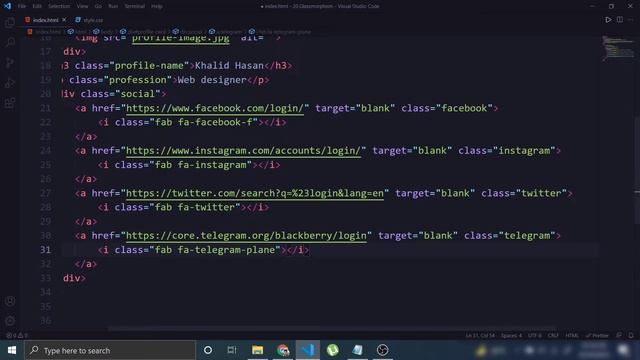
Task: Click the class="social" text on line 20
Action: click(120, 94)
